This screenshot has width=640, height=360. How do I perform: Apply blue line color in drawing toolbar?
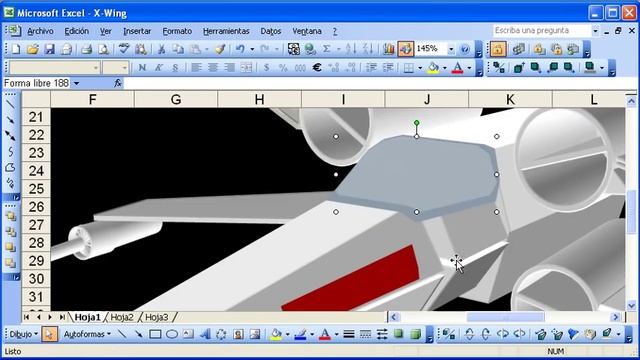300,334
